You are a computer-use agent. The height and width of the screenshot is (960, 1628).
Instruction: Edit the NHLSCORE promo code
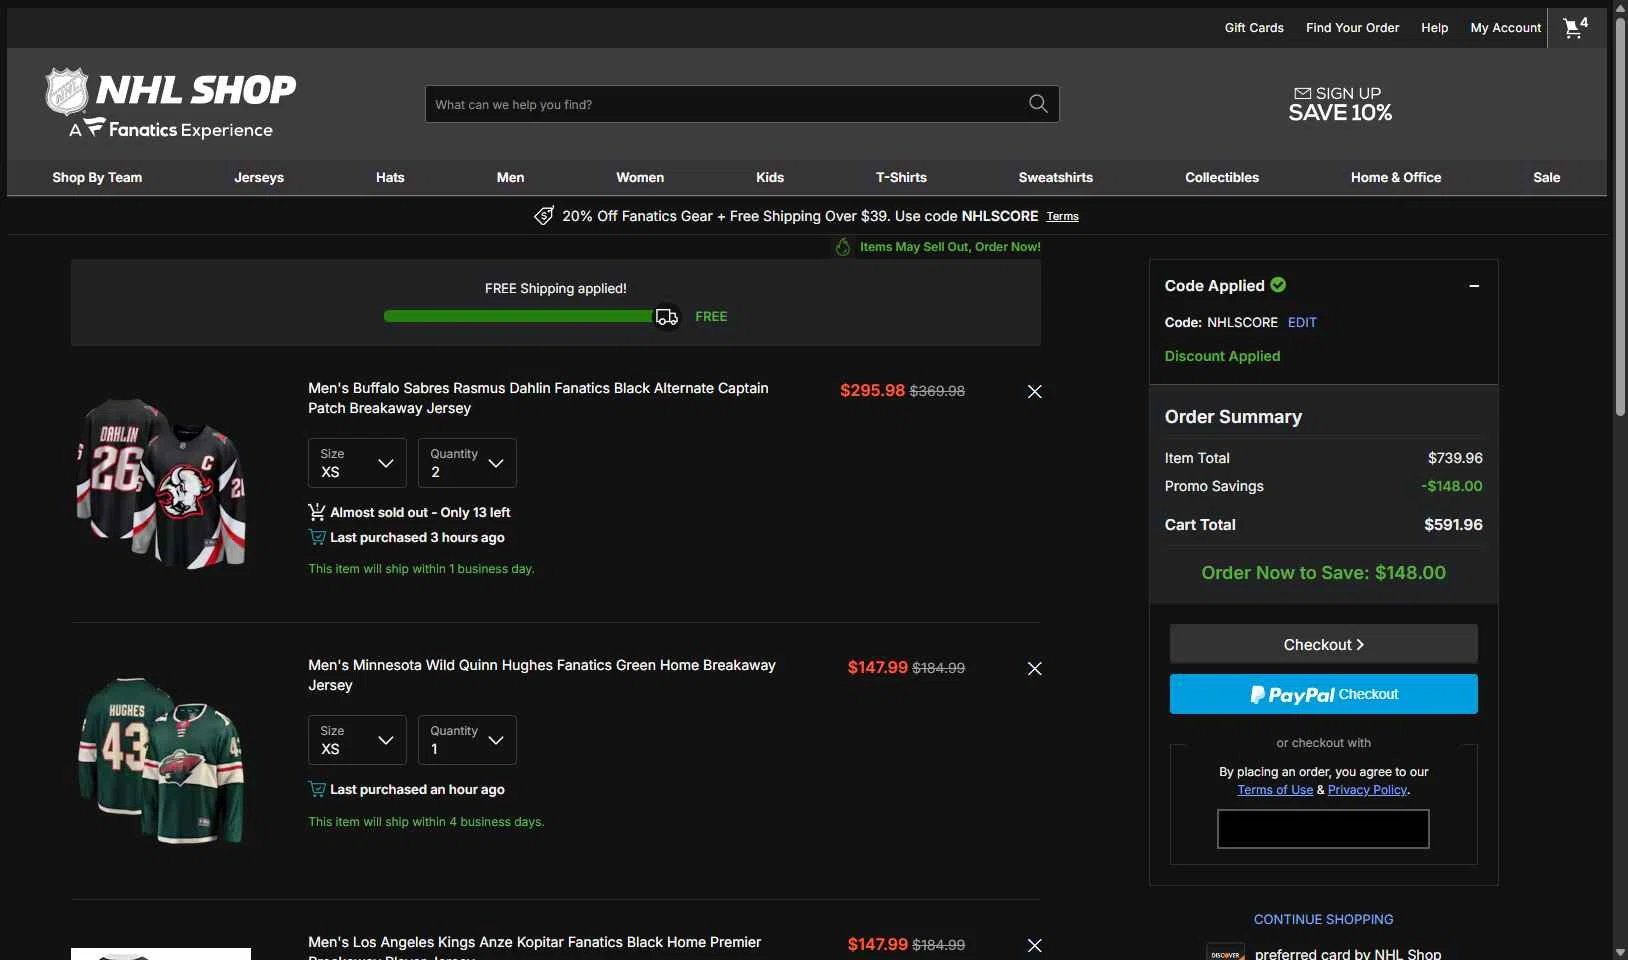(1302, 322)
